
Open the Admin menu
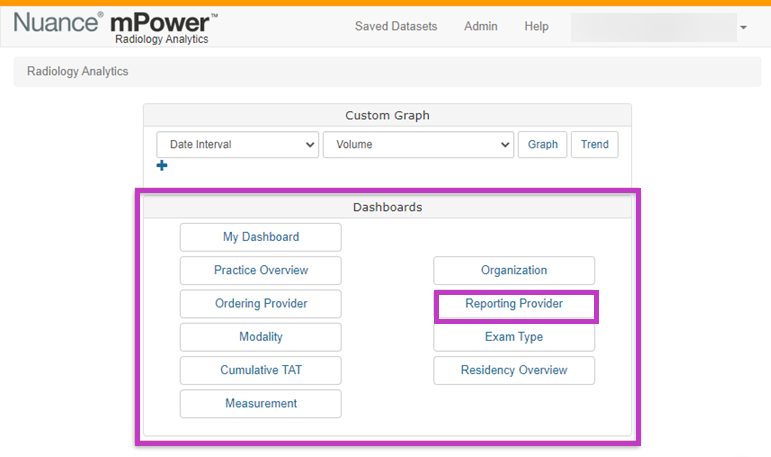coord(480,26)
